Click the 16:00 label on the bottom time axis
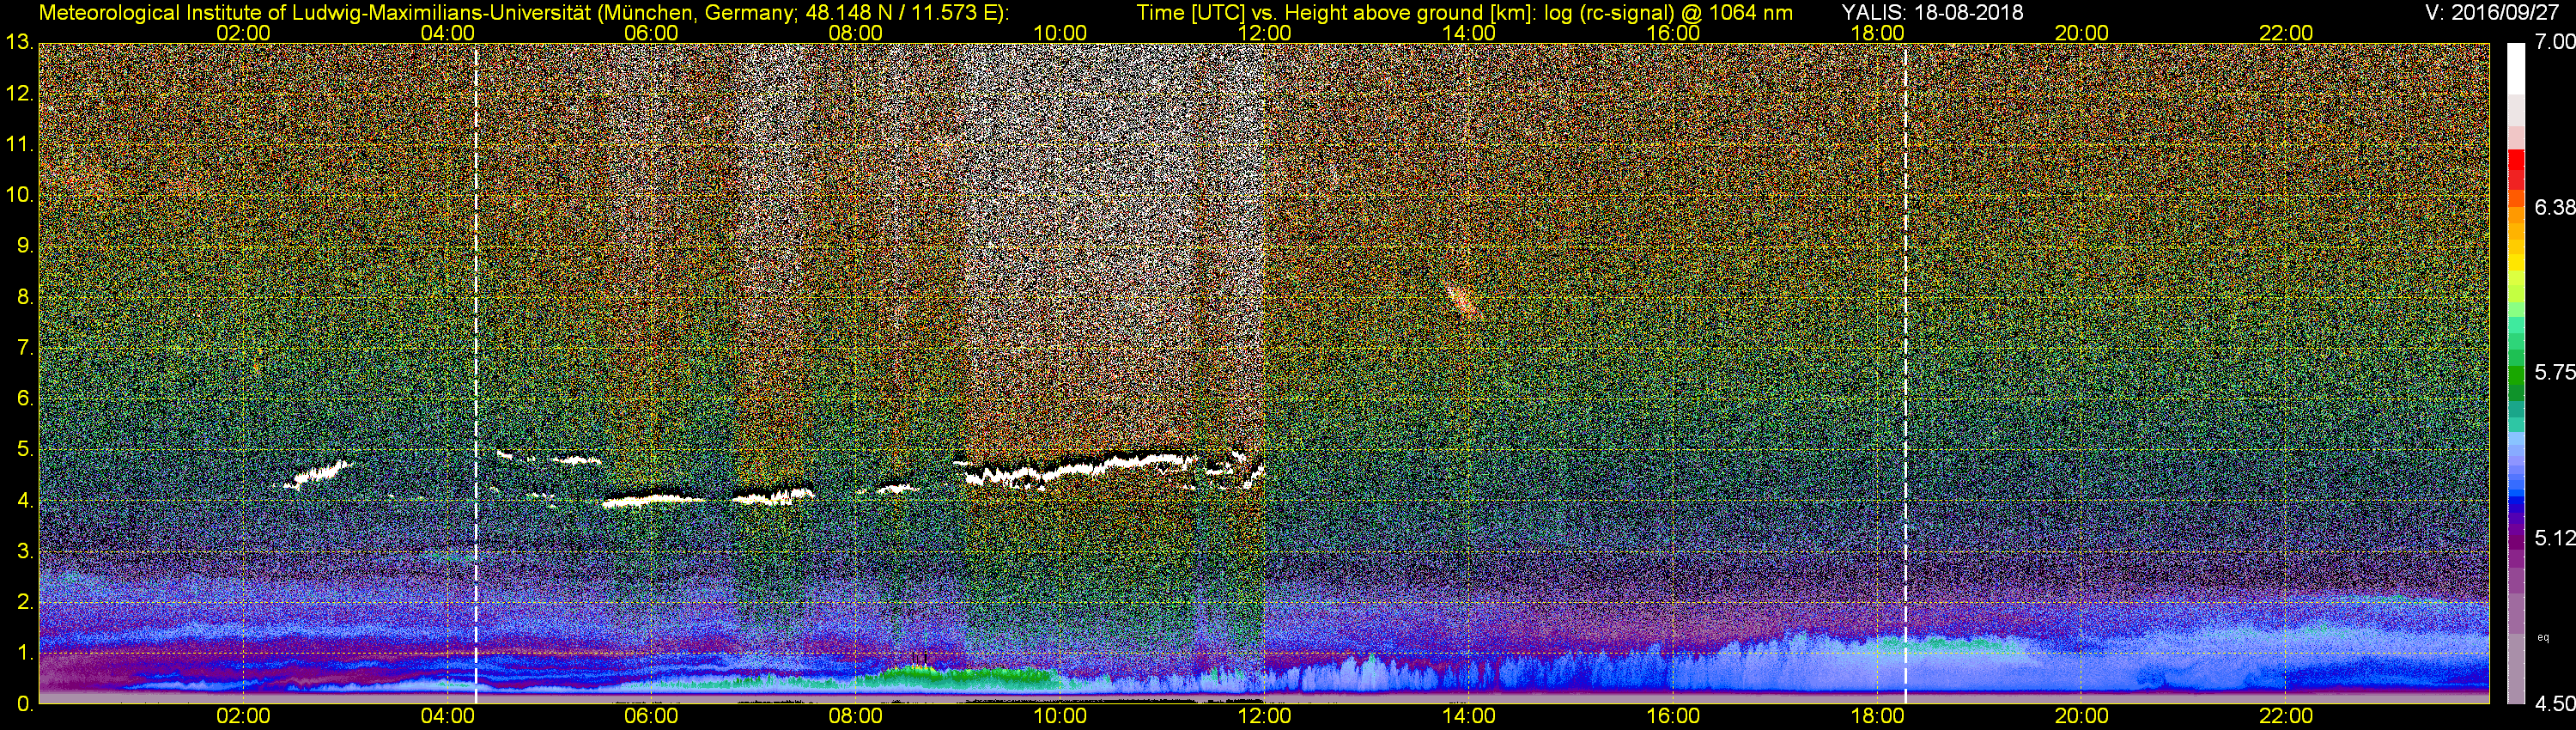 pyautogui.click(x=1673, y=716)
